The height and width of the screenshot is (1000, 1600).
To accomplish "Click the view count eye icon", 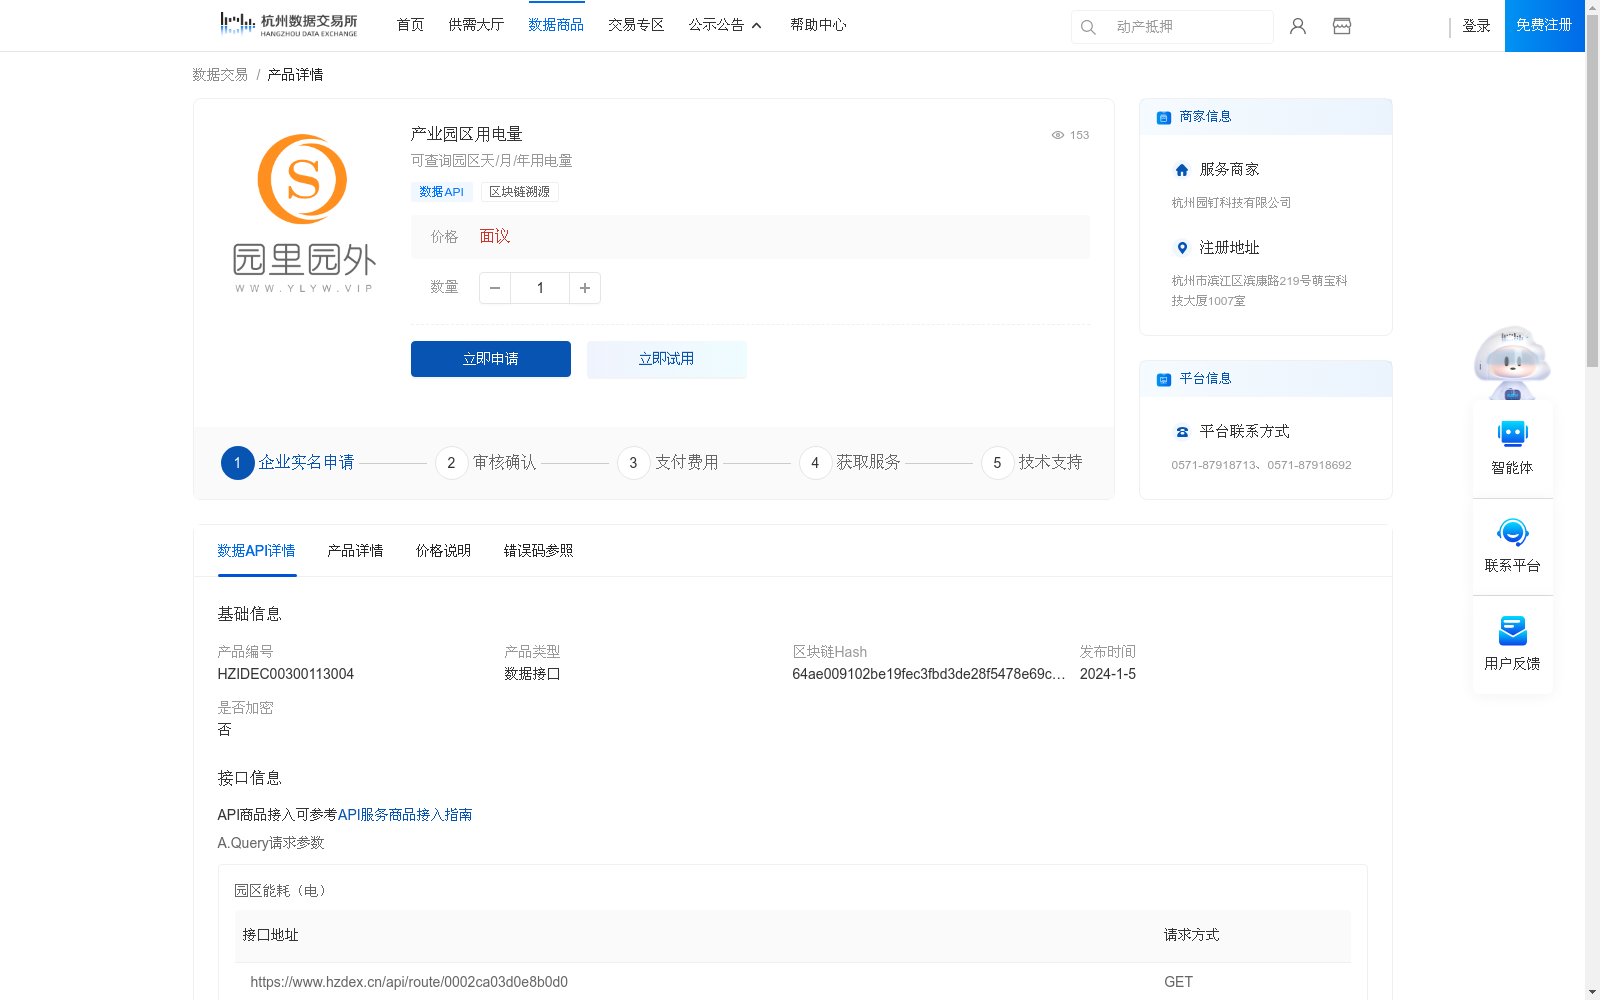I will pos(1057,135).
